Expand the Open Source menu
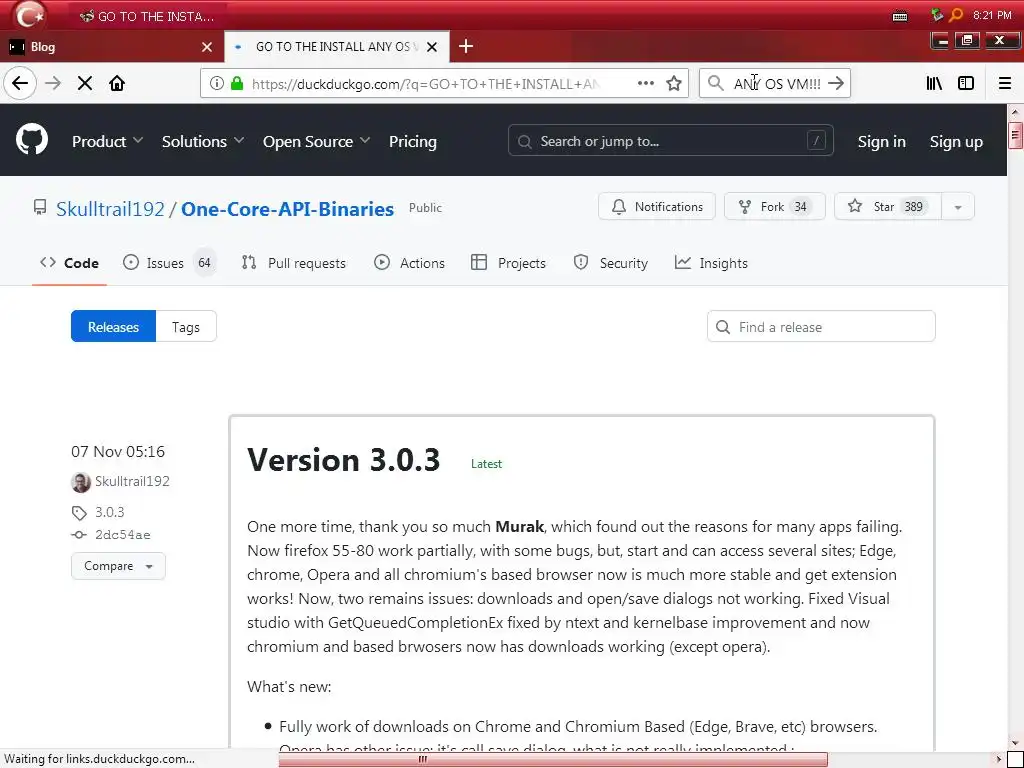 (x=316, y=142)
